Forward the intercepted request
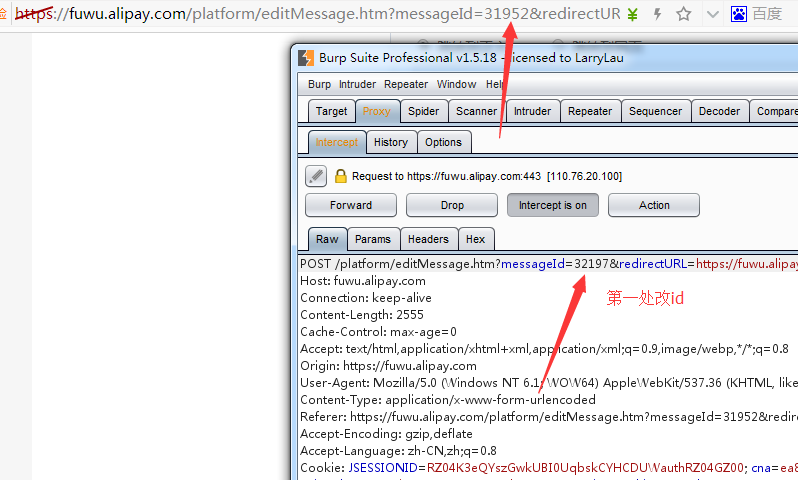Image resolution: width=798 pixels, height=480 pixels. pos(351,205)
